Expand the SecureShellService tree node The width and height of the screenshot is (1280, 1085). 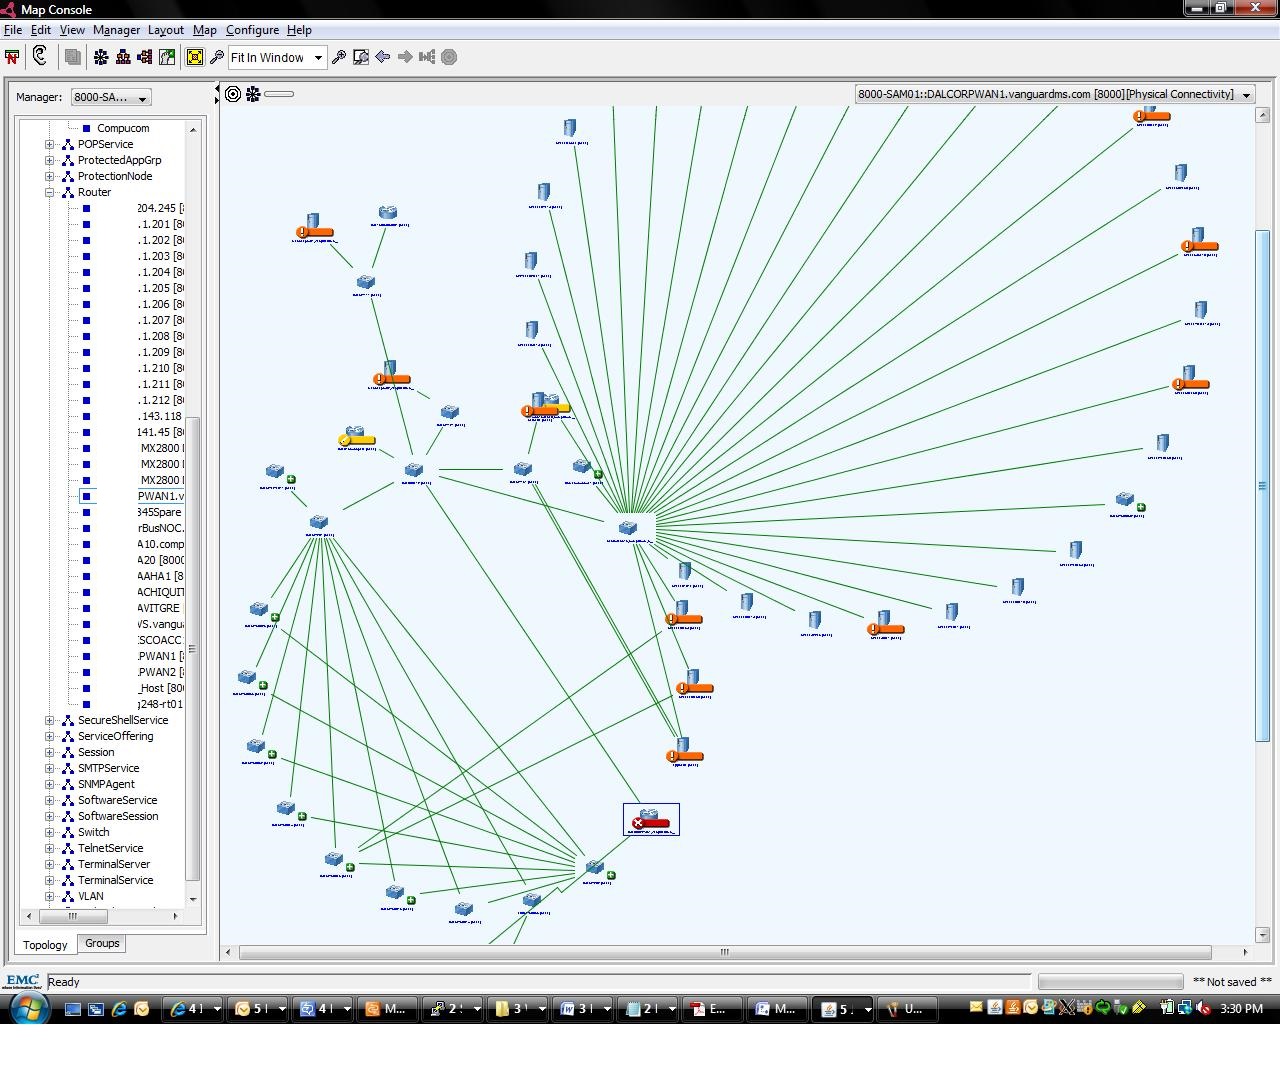(49, 720)
